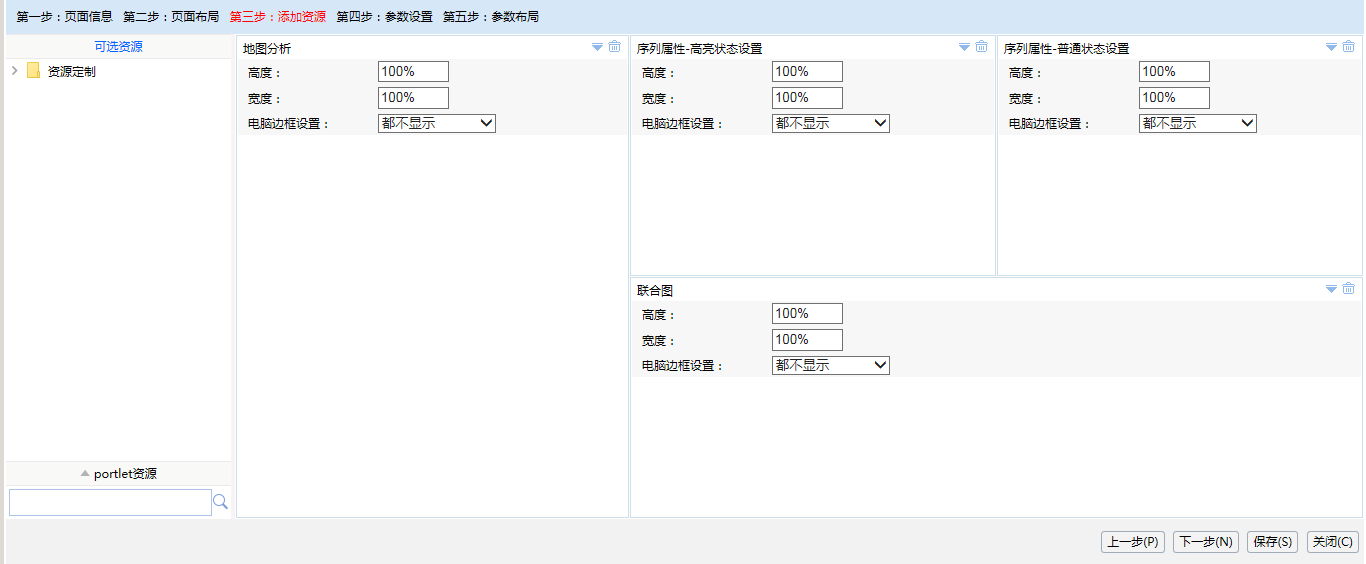This screenshot has width=1366, height=564.
Task: Open 电脑边框设置 dropdown in 序列属性-普通状态设置 panel
Action: (x=1198, y=123)
